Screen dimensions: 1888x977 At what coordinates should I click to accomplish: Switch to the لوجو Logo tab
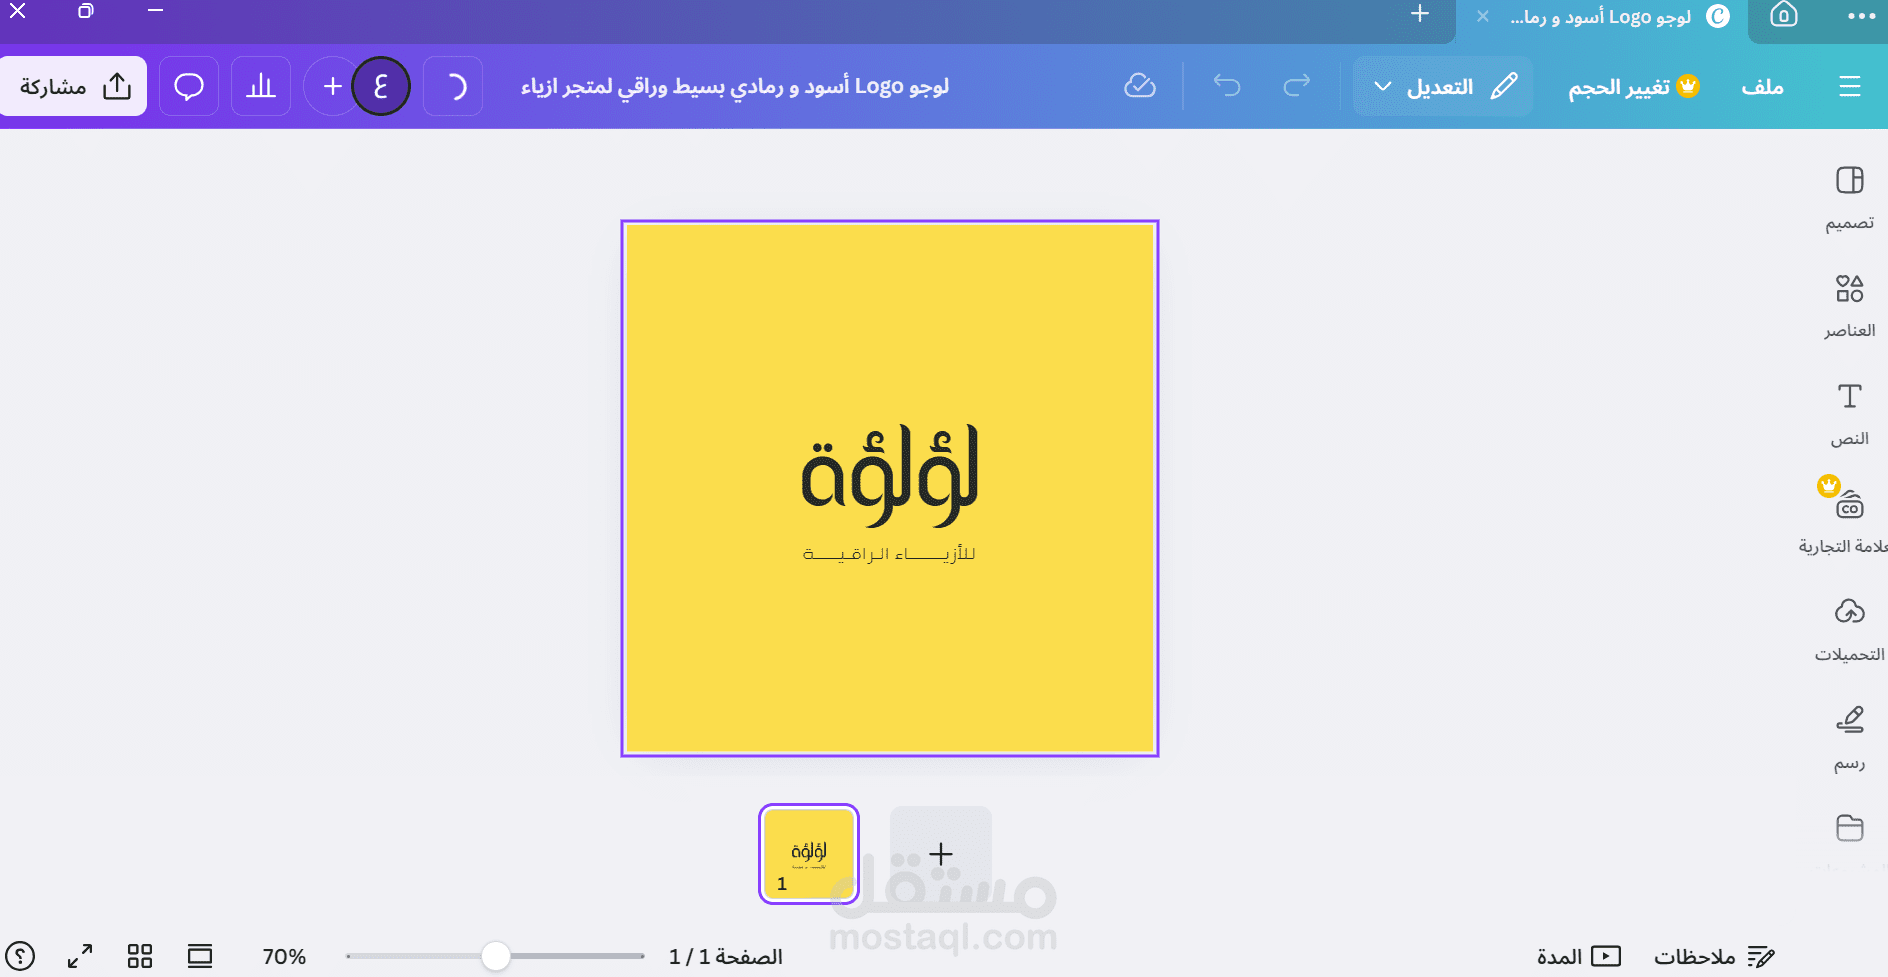1600,17
